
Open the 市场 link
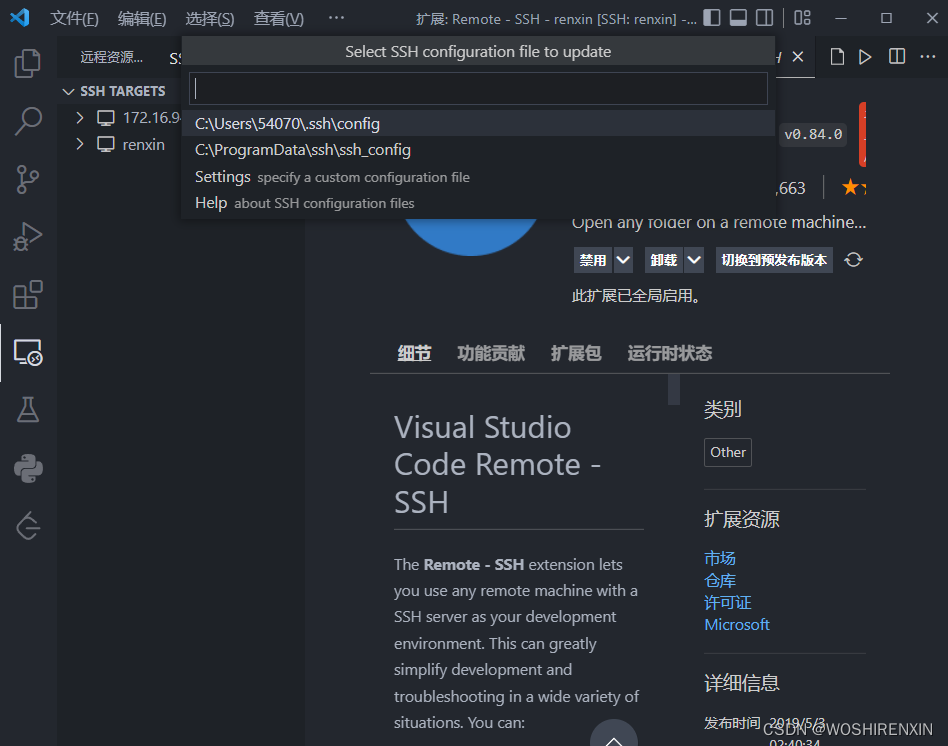[719, 558]
